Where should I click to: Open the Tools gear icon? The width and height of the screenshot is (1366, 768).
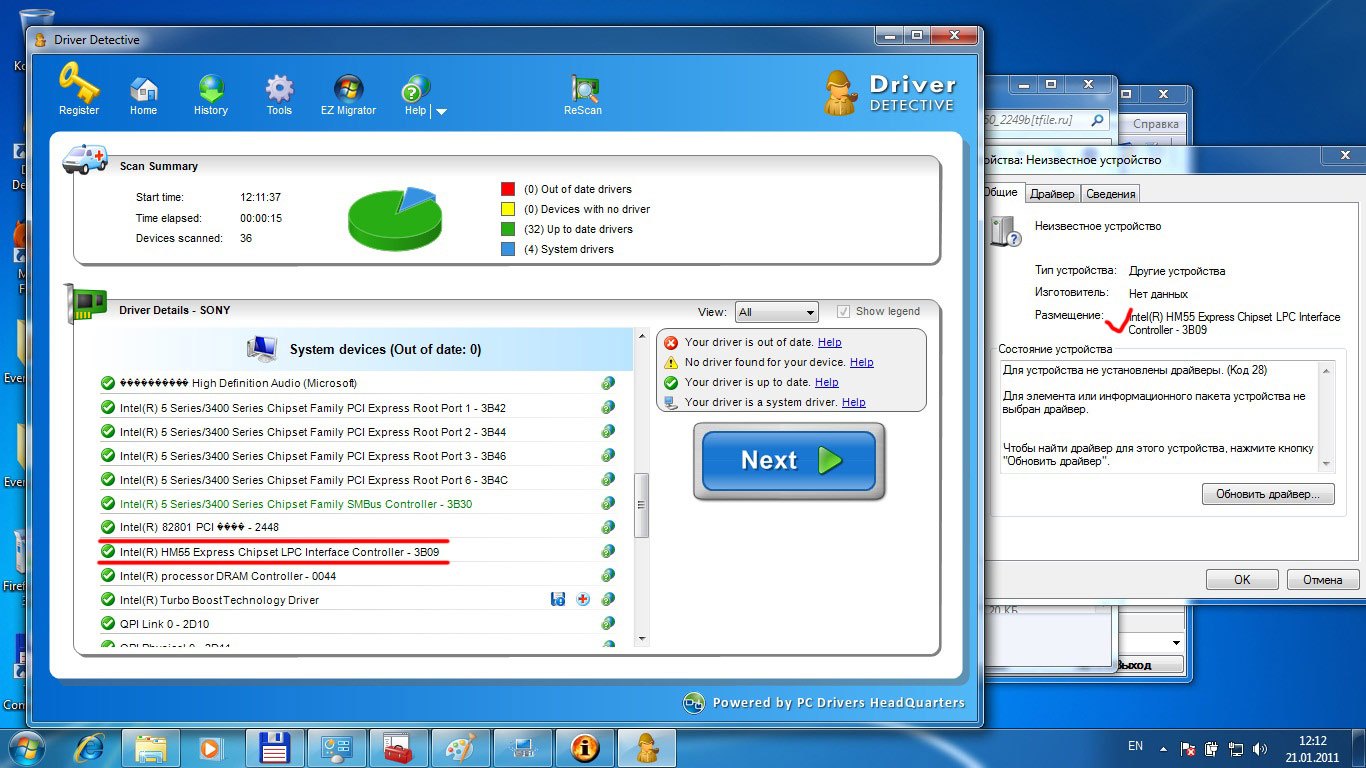pyautogui.click(x=279, y=96)
